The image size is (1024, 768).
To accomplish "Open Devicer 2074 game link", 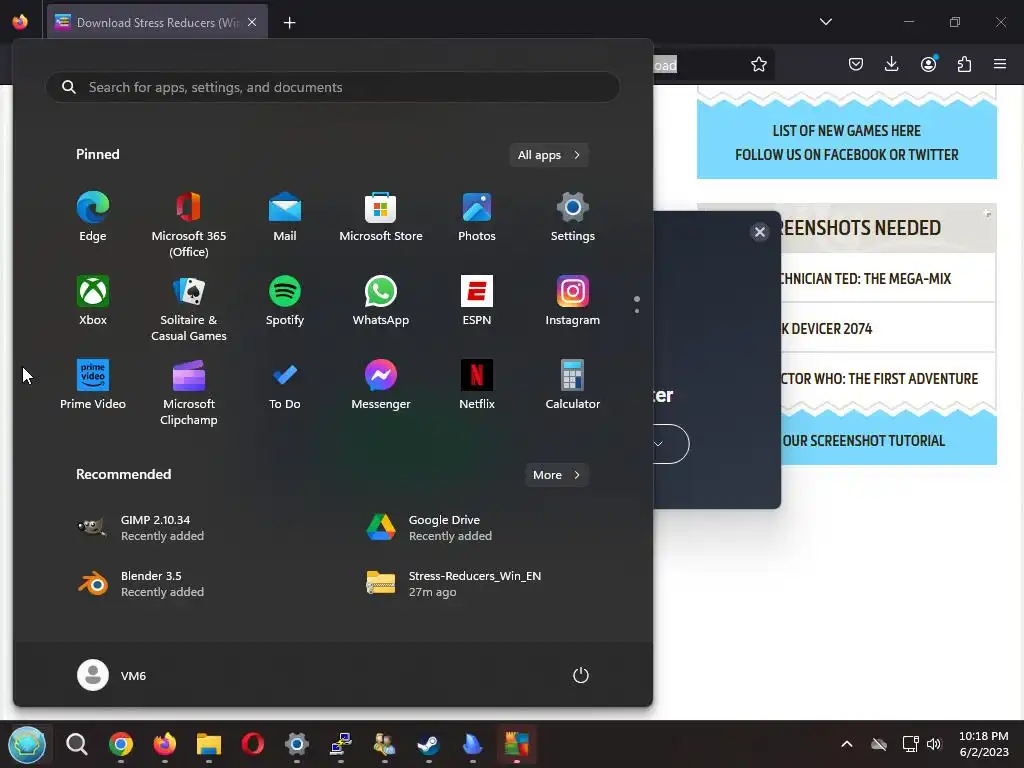I will tap(827, 328).
